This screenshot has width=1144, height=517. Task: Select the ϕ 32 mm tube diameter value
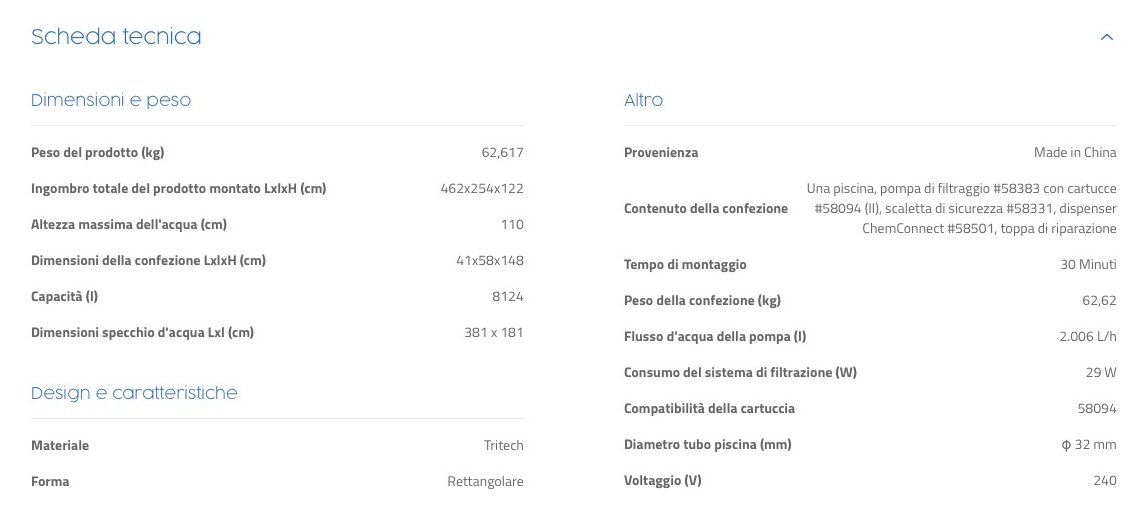coord(1088,445)
